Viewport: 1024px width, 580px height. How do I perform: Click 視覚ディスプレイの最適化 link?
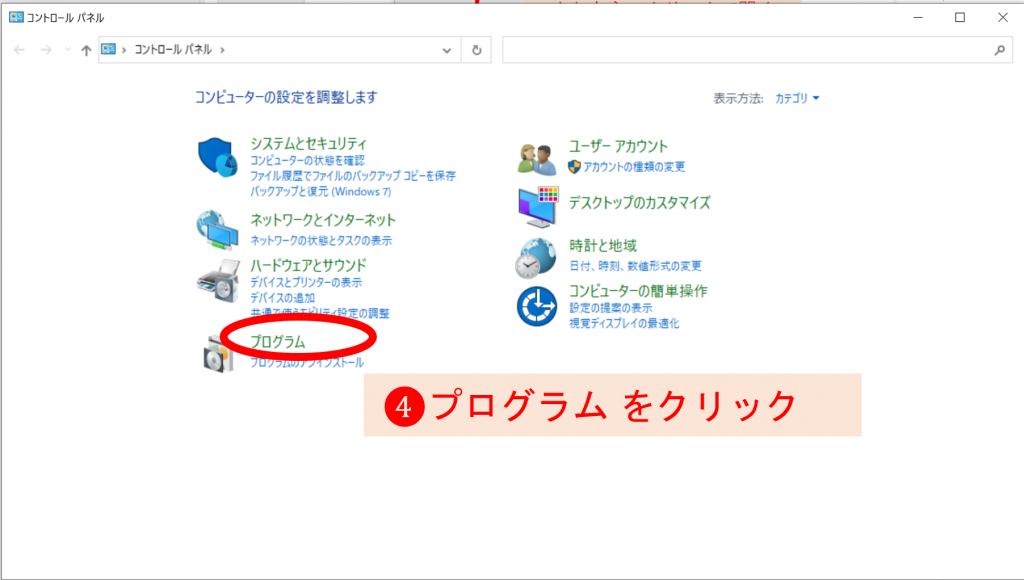point(624,323)
